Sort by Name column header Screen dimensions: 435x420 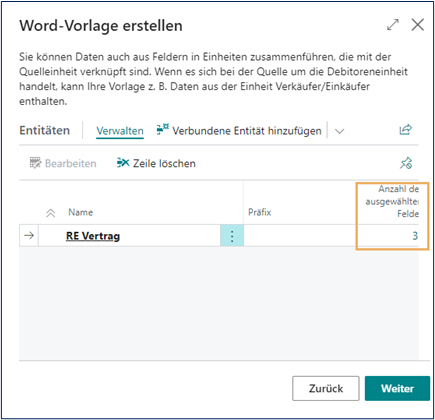click(x=81, y=212)
